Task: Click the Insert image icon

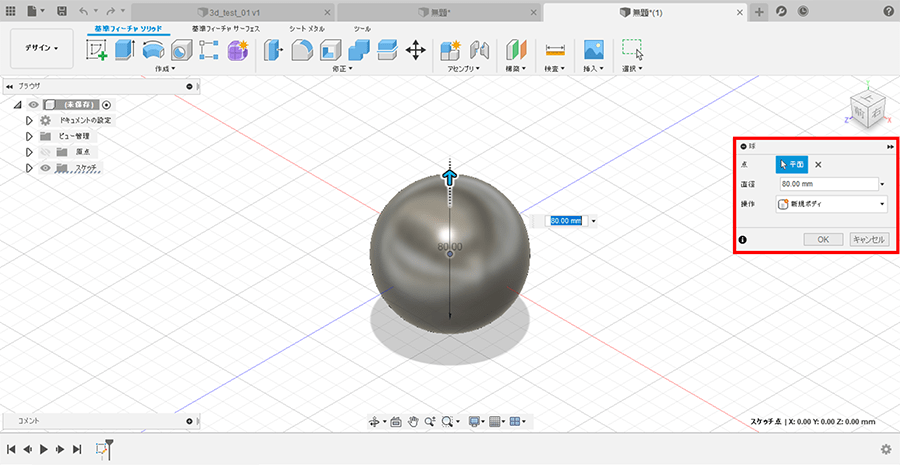Action: point(594,50)
